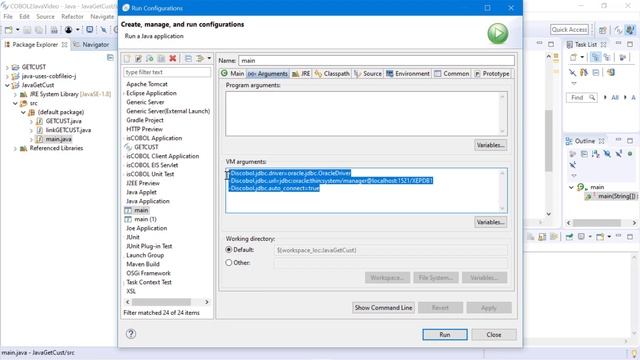Minimize the Task List panel
640x360 pixels.
point(618,44)
